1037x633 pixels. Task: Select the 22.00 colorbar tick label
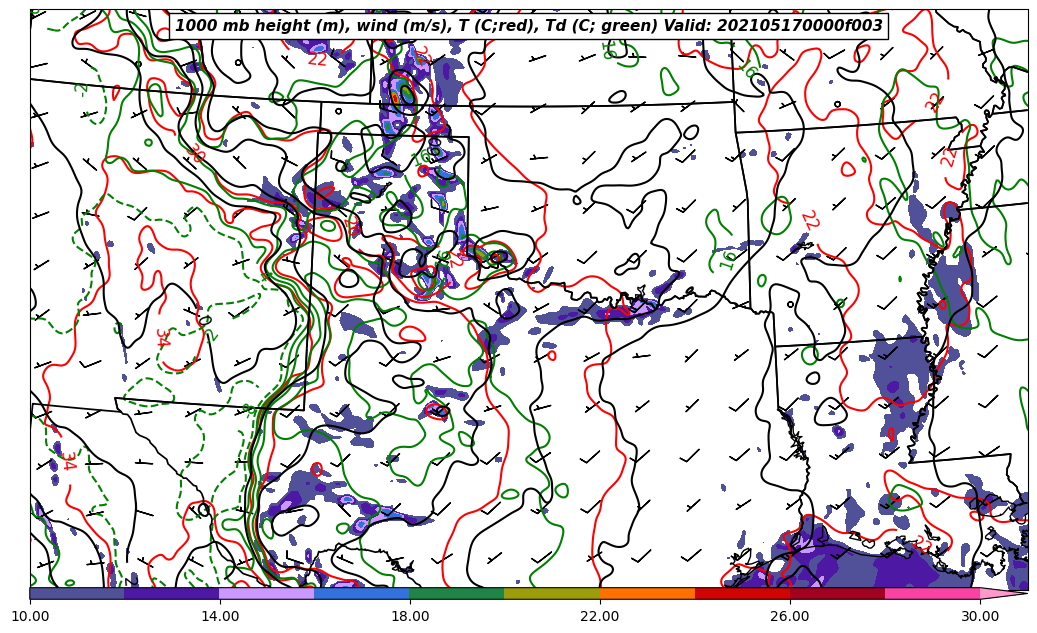click(x=600, y=616)
